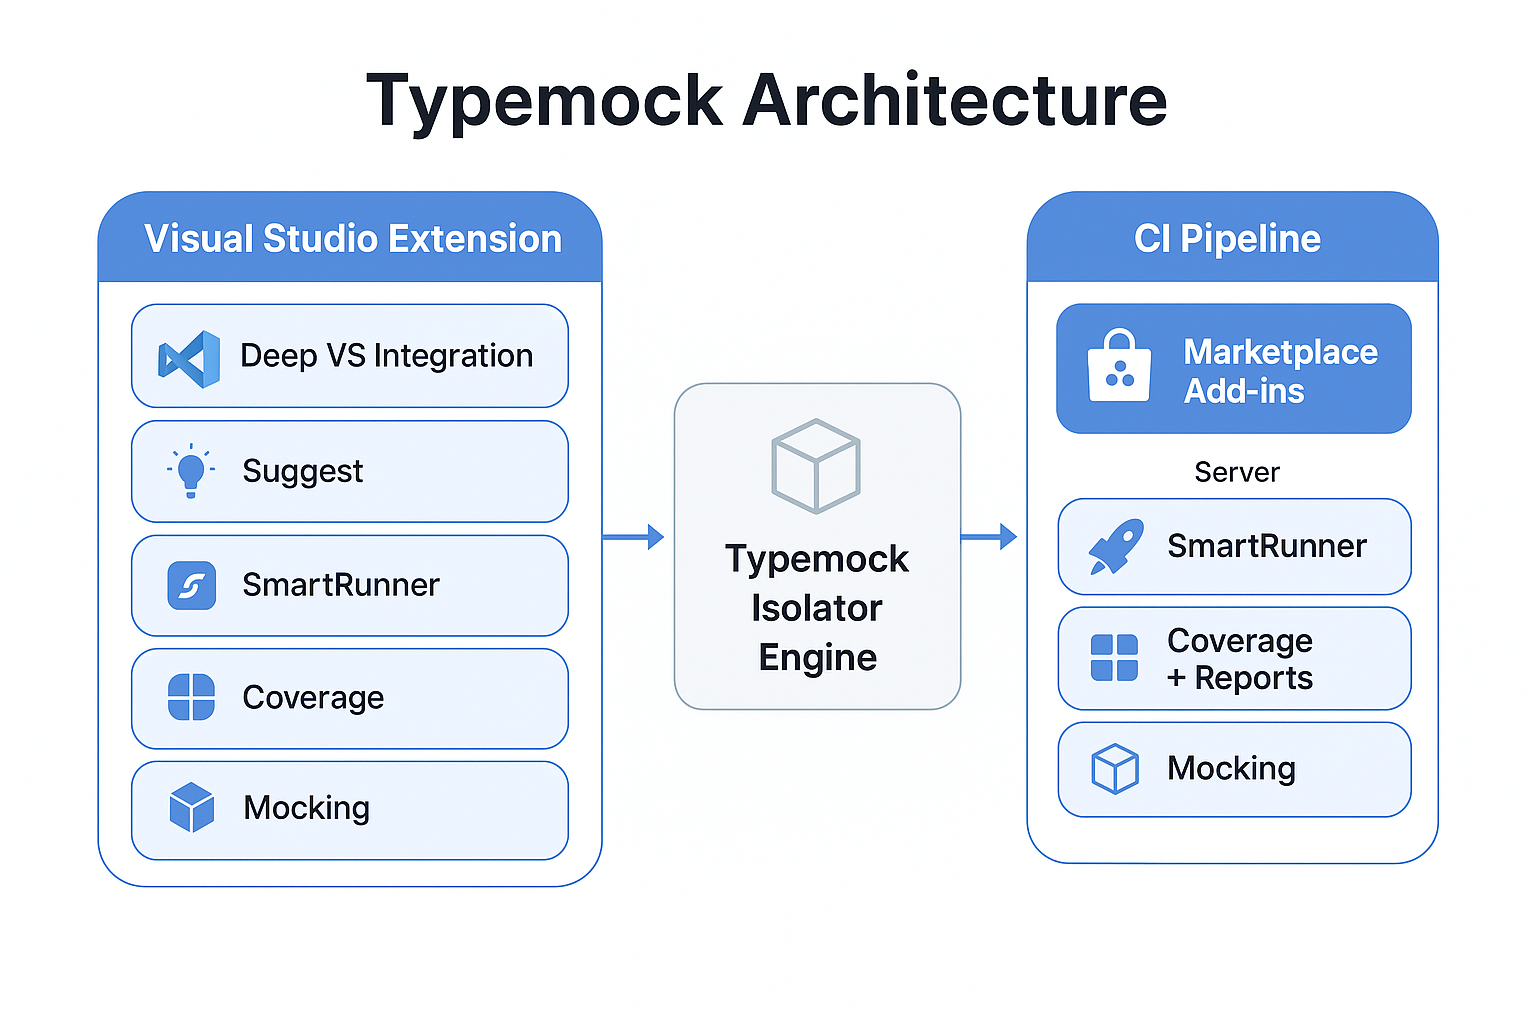Viewport: 1536px width, 1024px height.
Task: Click the Coverage grid icon in the left panel
Action: click(x=192, y=698)
